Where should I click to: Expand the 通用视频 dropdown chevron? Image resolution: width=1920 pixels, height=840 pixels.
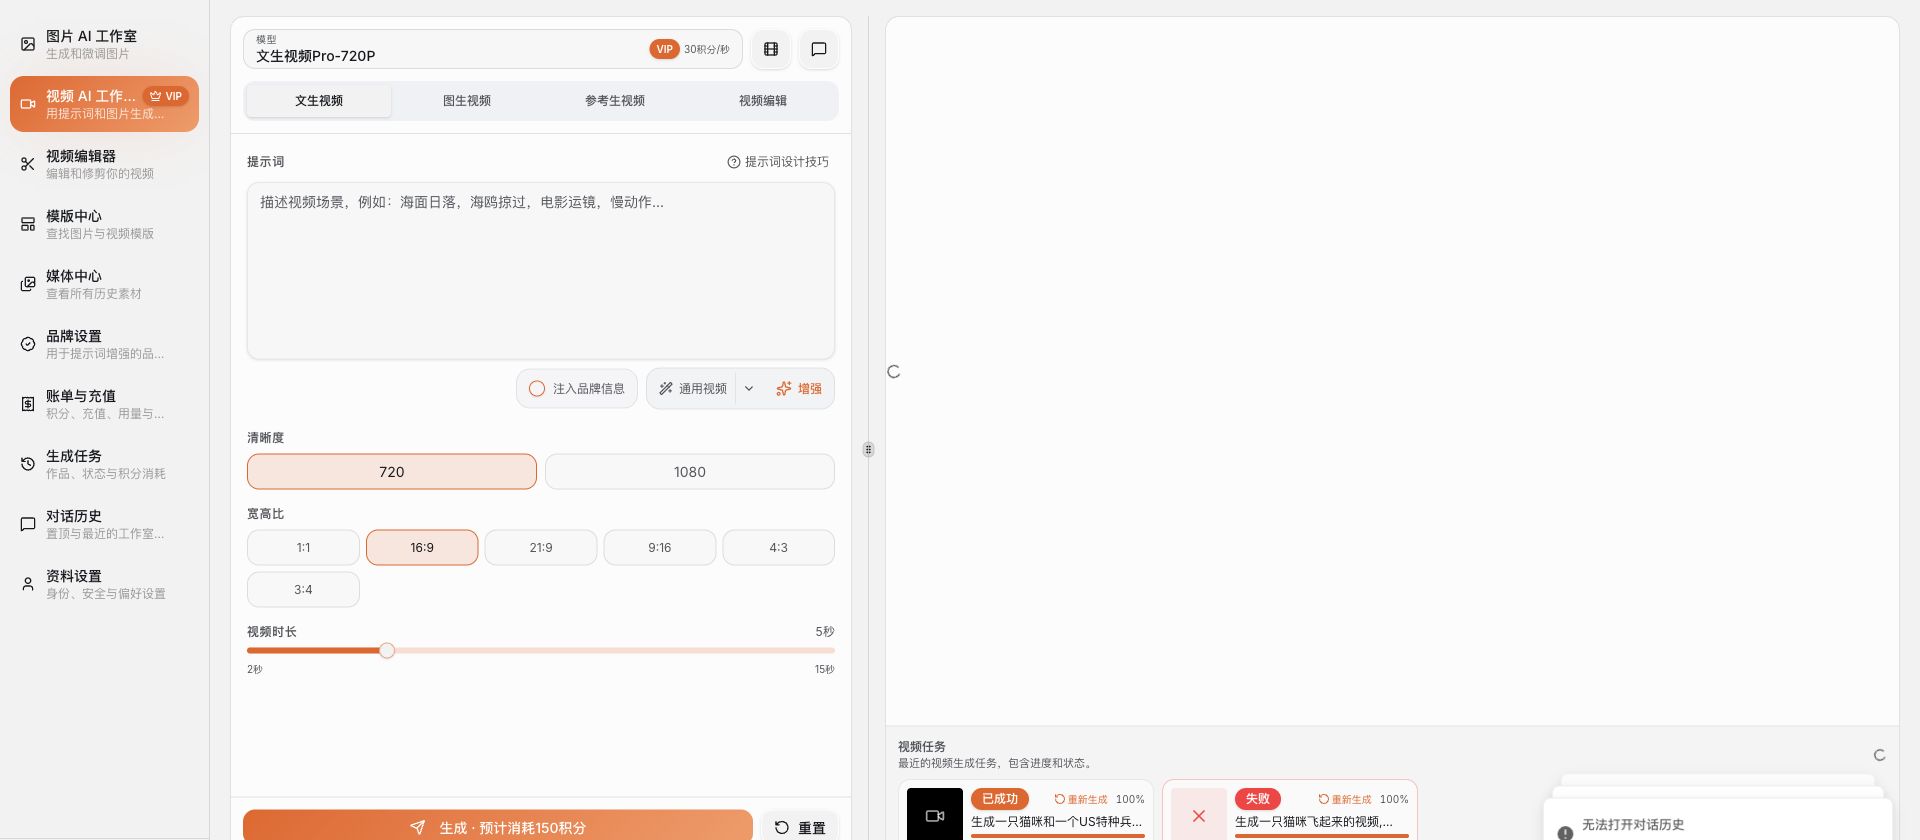point(749,389)
